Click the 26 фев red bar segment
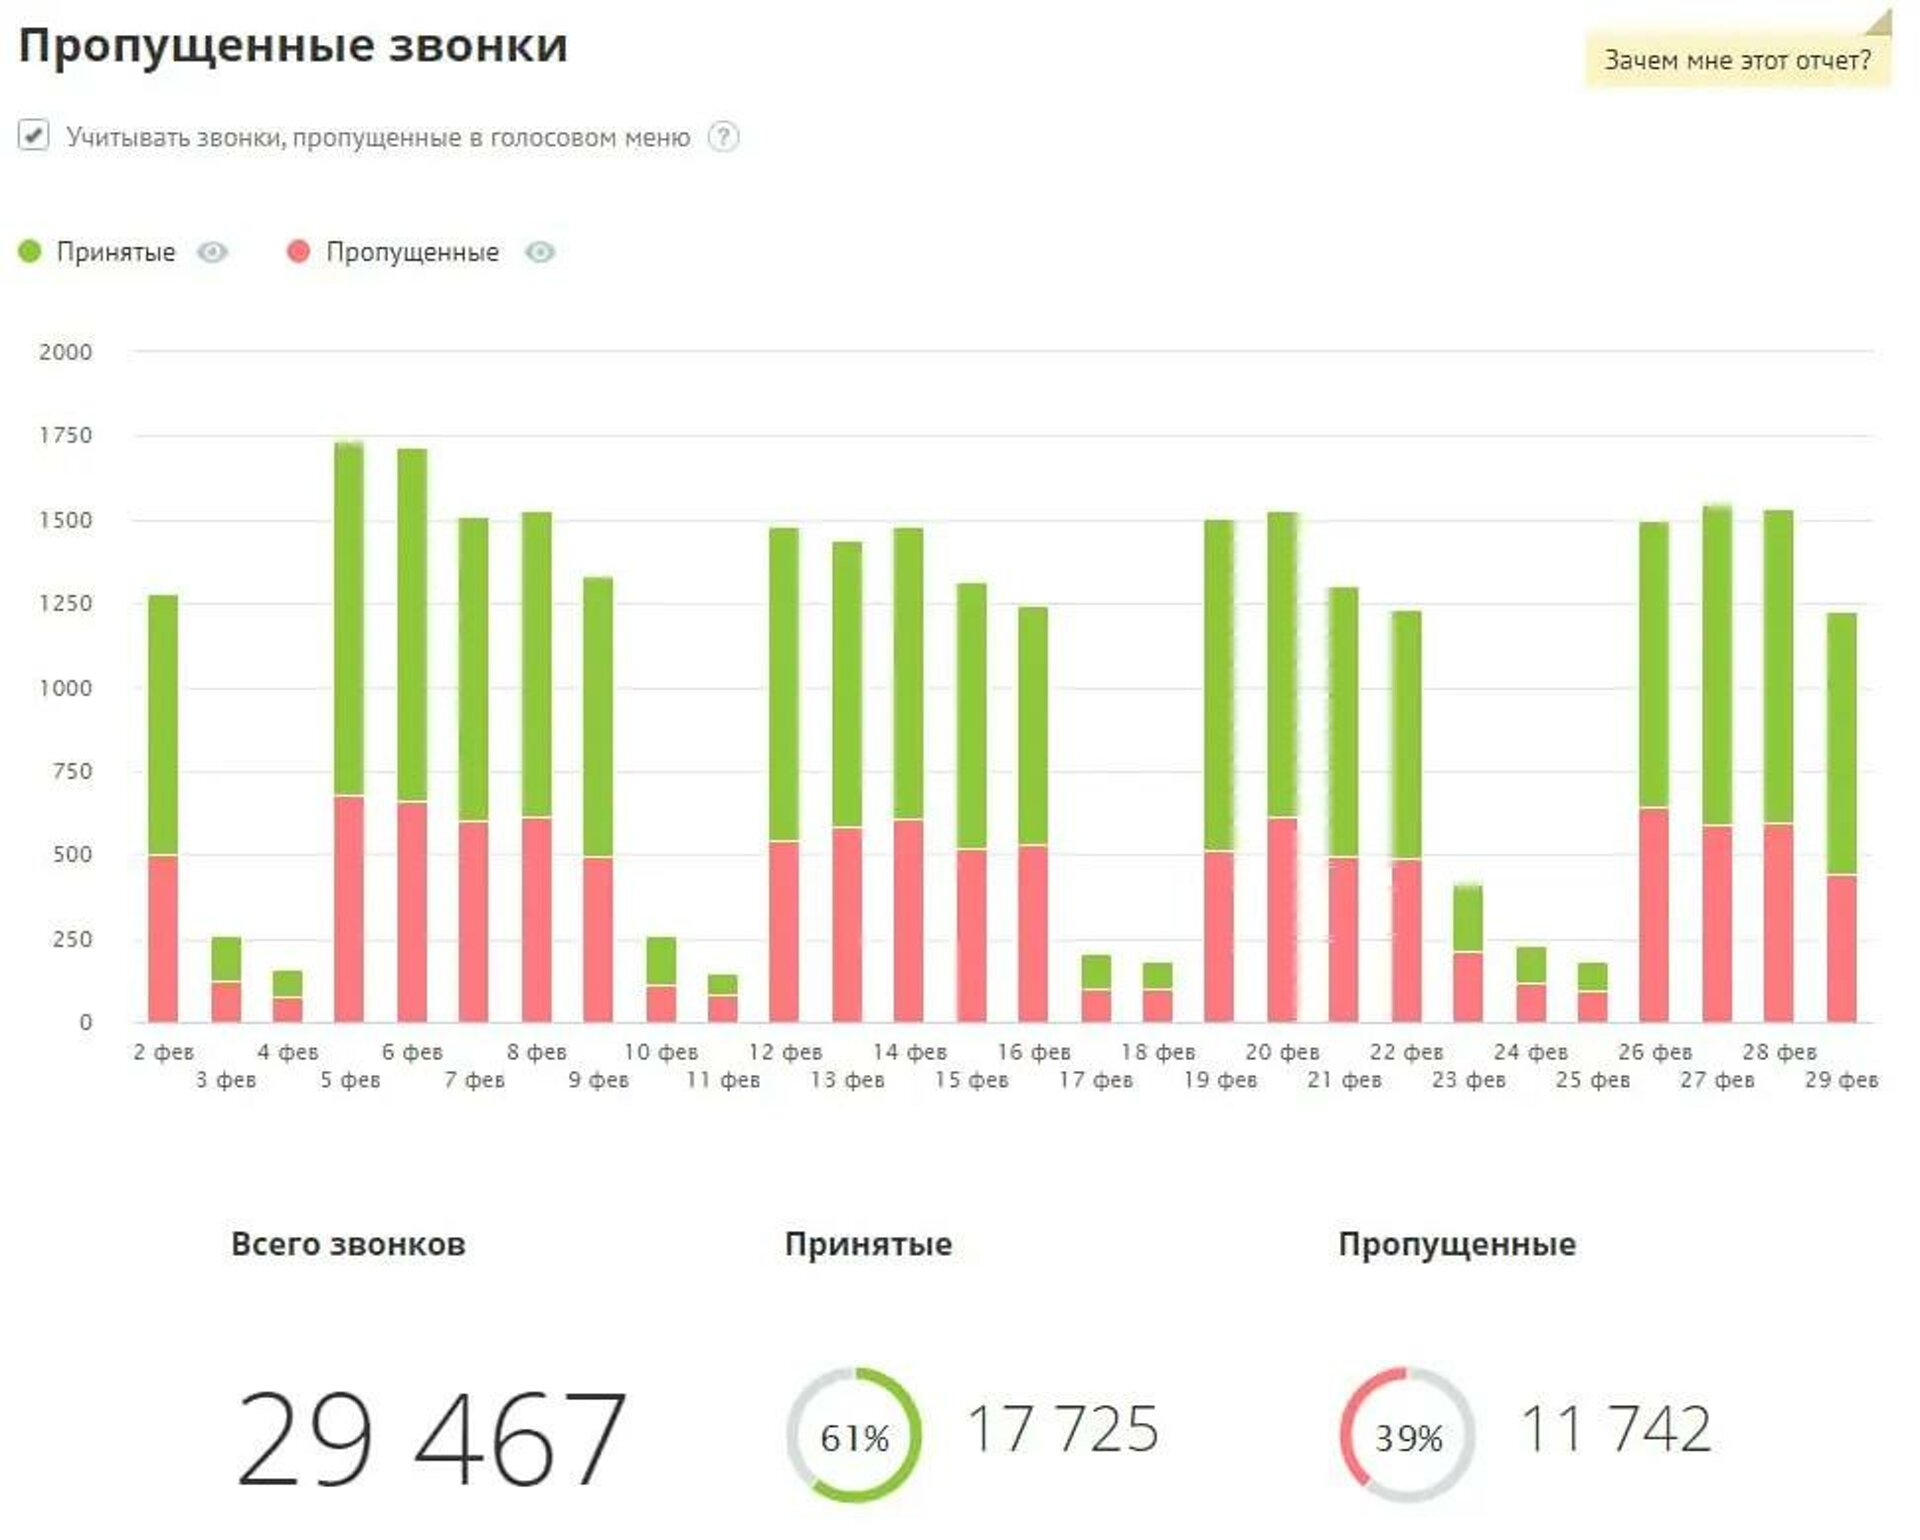This screenshot has width=1920, height=1540. pos(1654,915)
